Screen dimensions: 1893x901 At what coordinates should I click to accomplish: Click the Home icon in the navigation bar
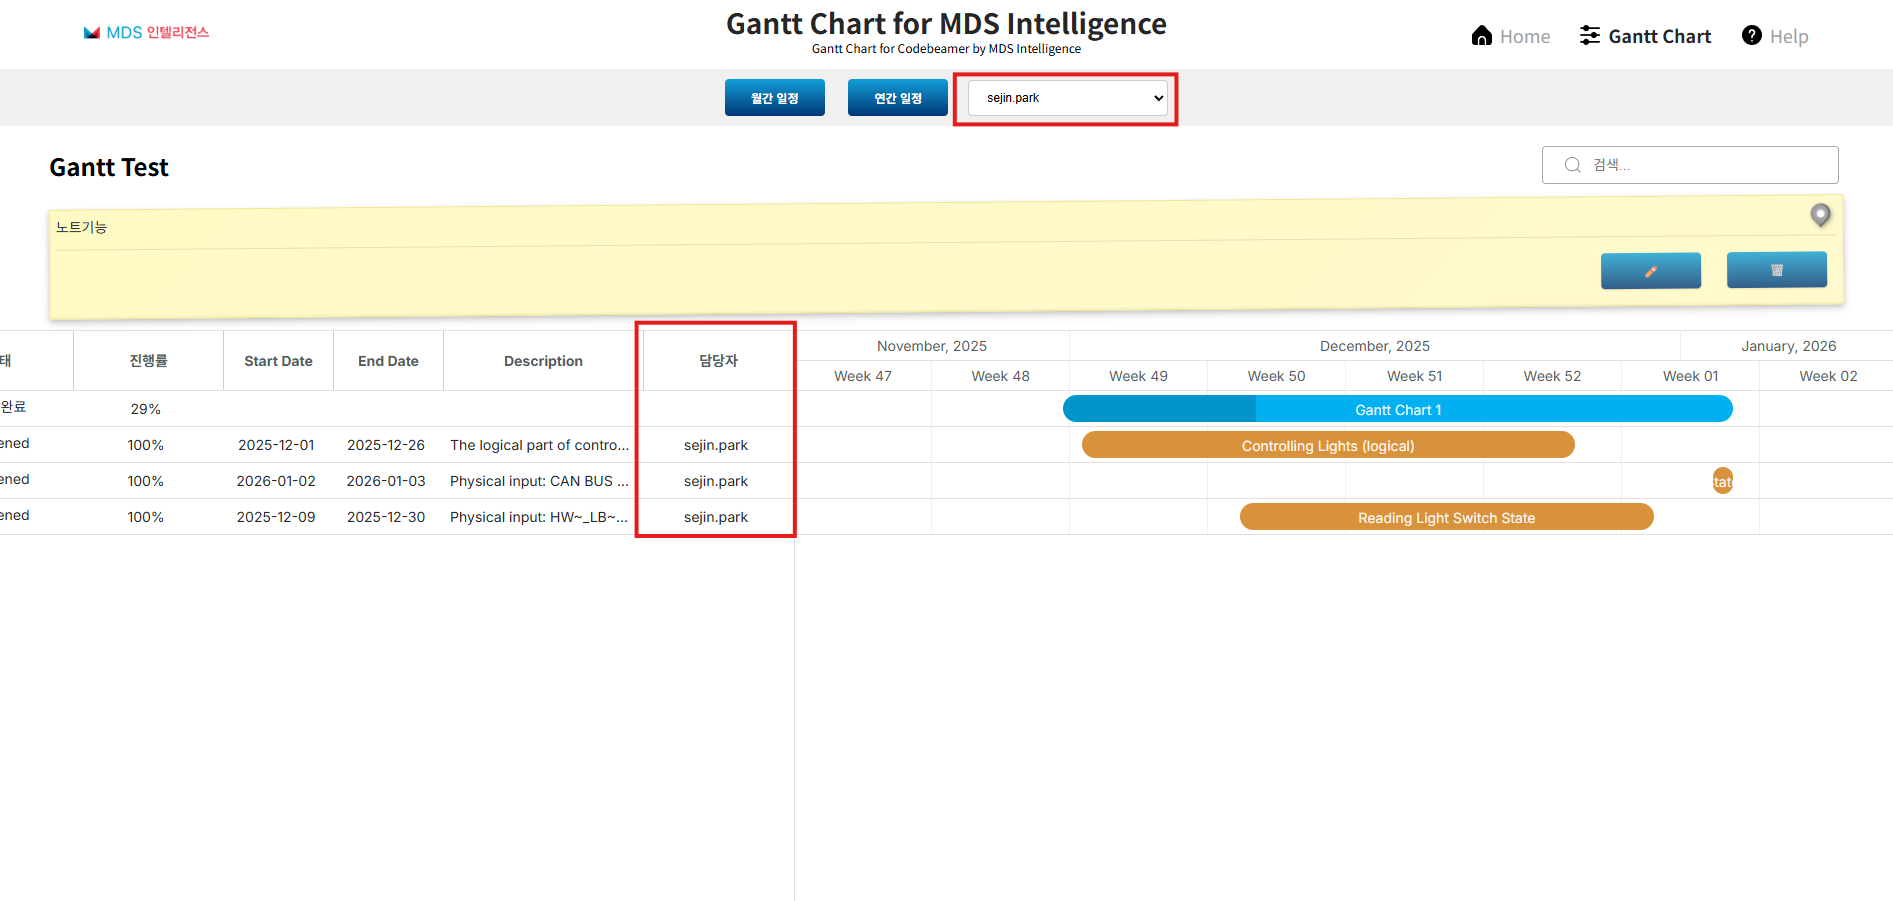[1481, 35]
